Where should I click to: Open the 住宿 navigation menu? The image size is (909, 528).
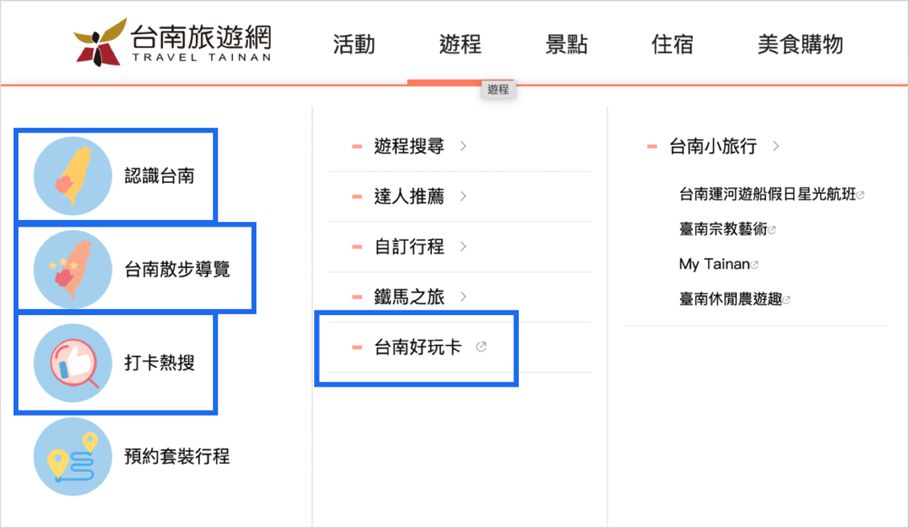(672, 44)
